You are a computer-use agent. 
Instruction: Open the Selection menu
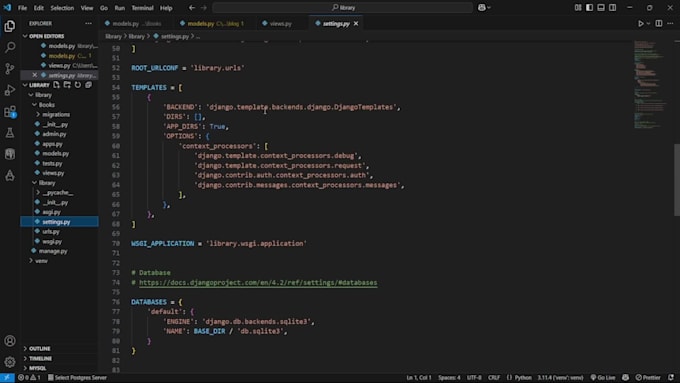coord(62,8)
